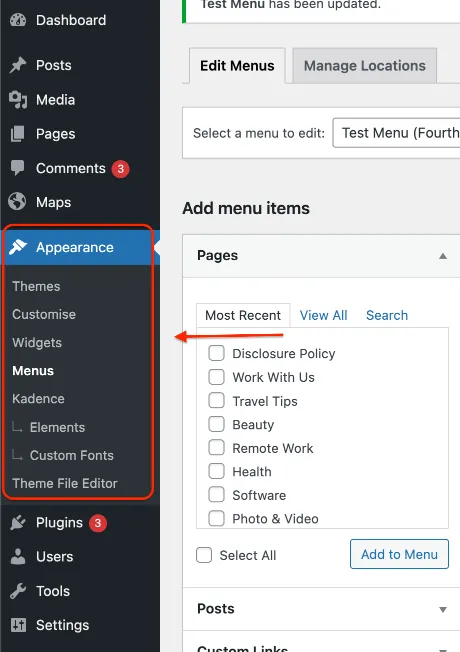Open the Select a menu to edit dropdown

pos(396,133)
